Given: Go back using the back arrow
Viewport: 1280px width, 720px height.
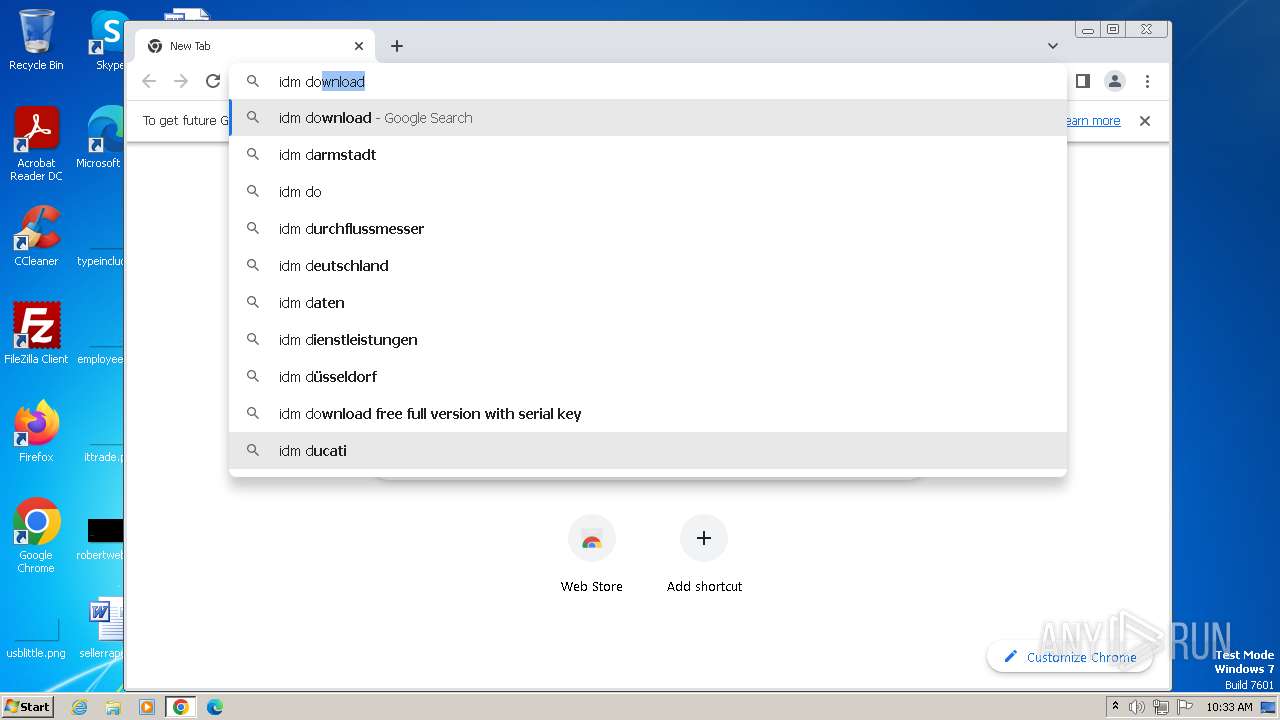Looking at the screenshot, I should (149, 82).
